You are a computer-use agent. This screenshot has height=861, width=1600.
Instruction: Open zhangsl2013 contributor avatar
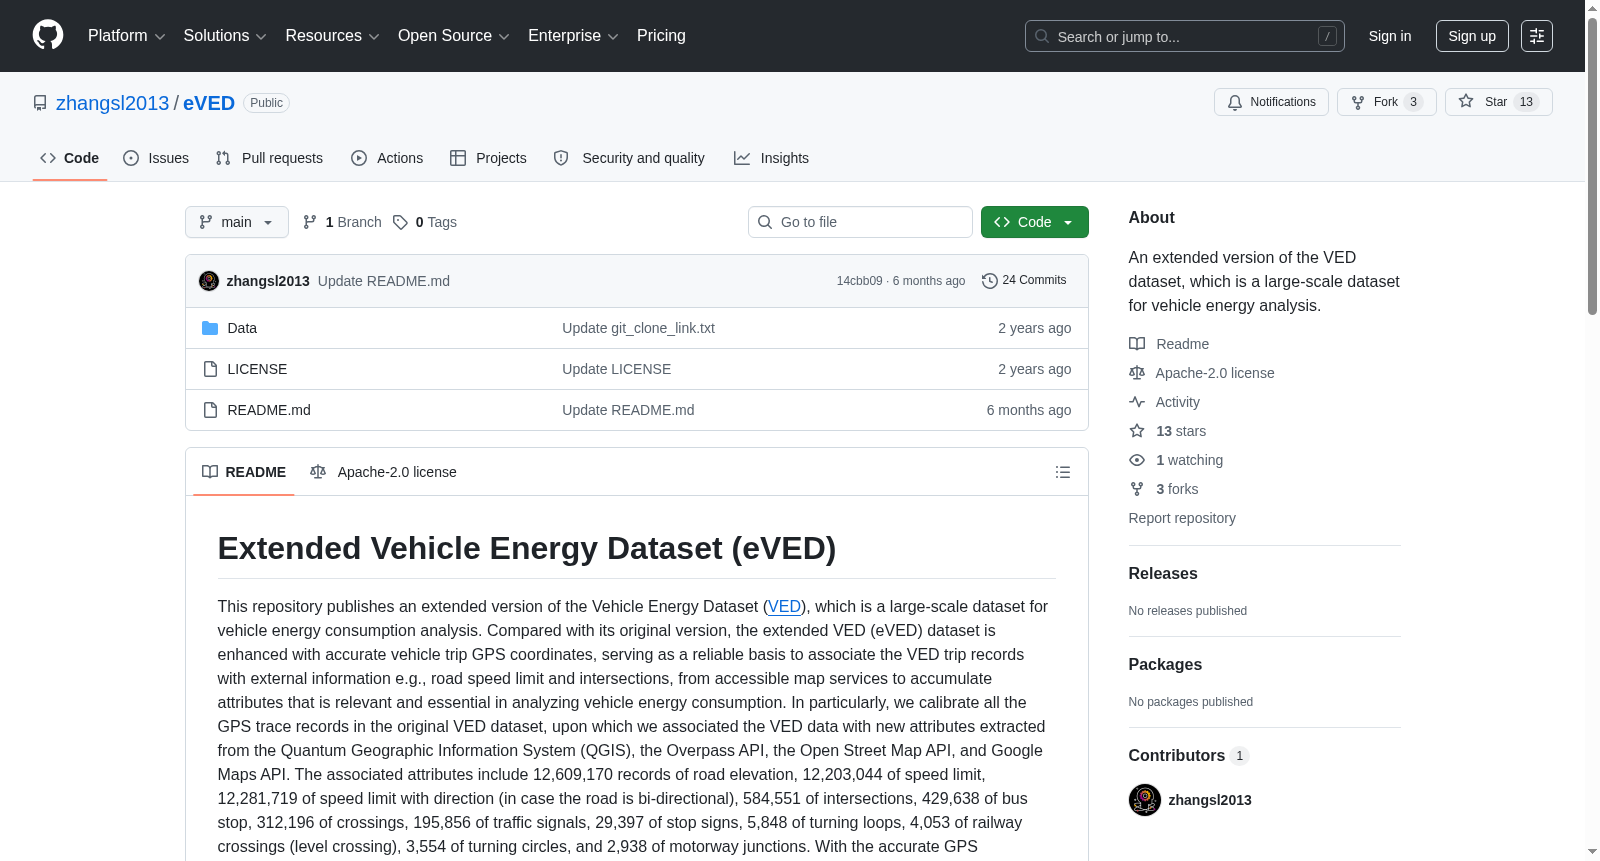(x=1145, y=800)
